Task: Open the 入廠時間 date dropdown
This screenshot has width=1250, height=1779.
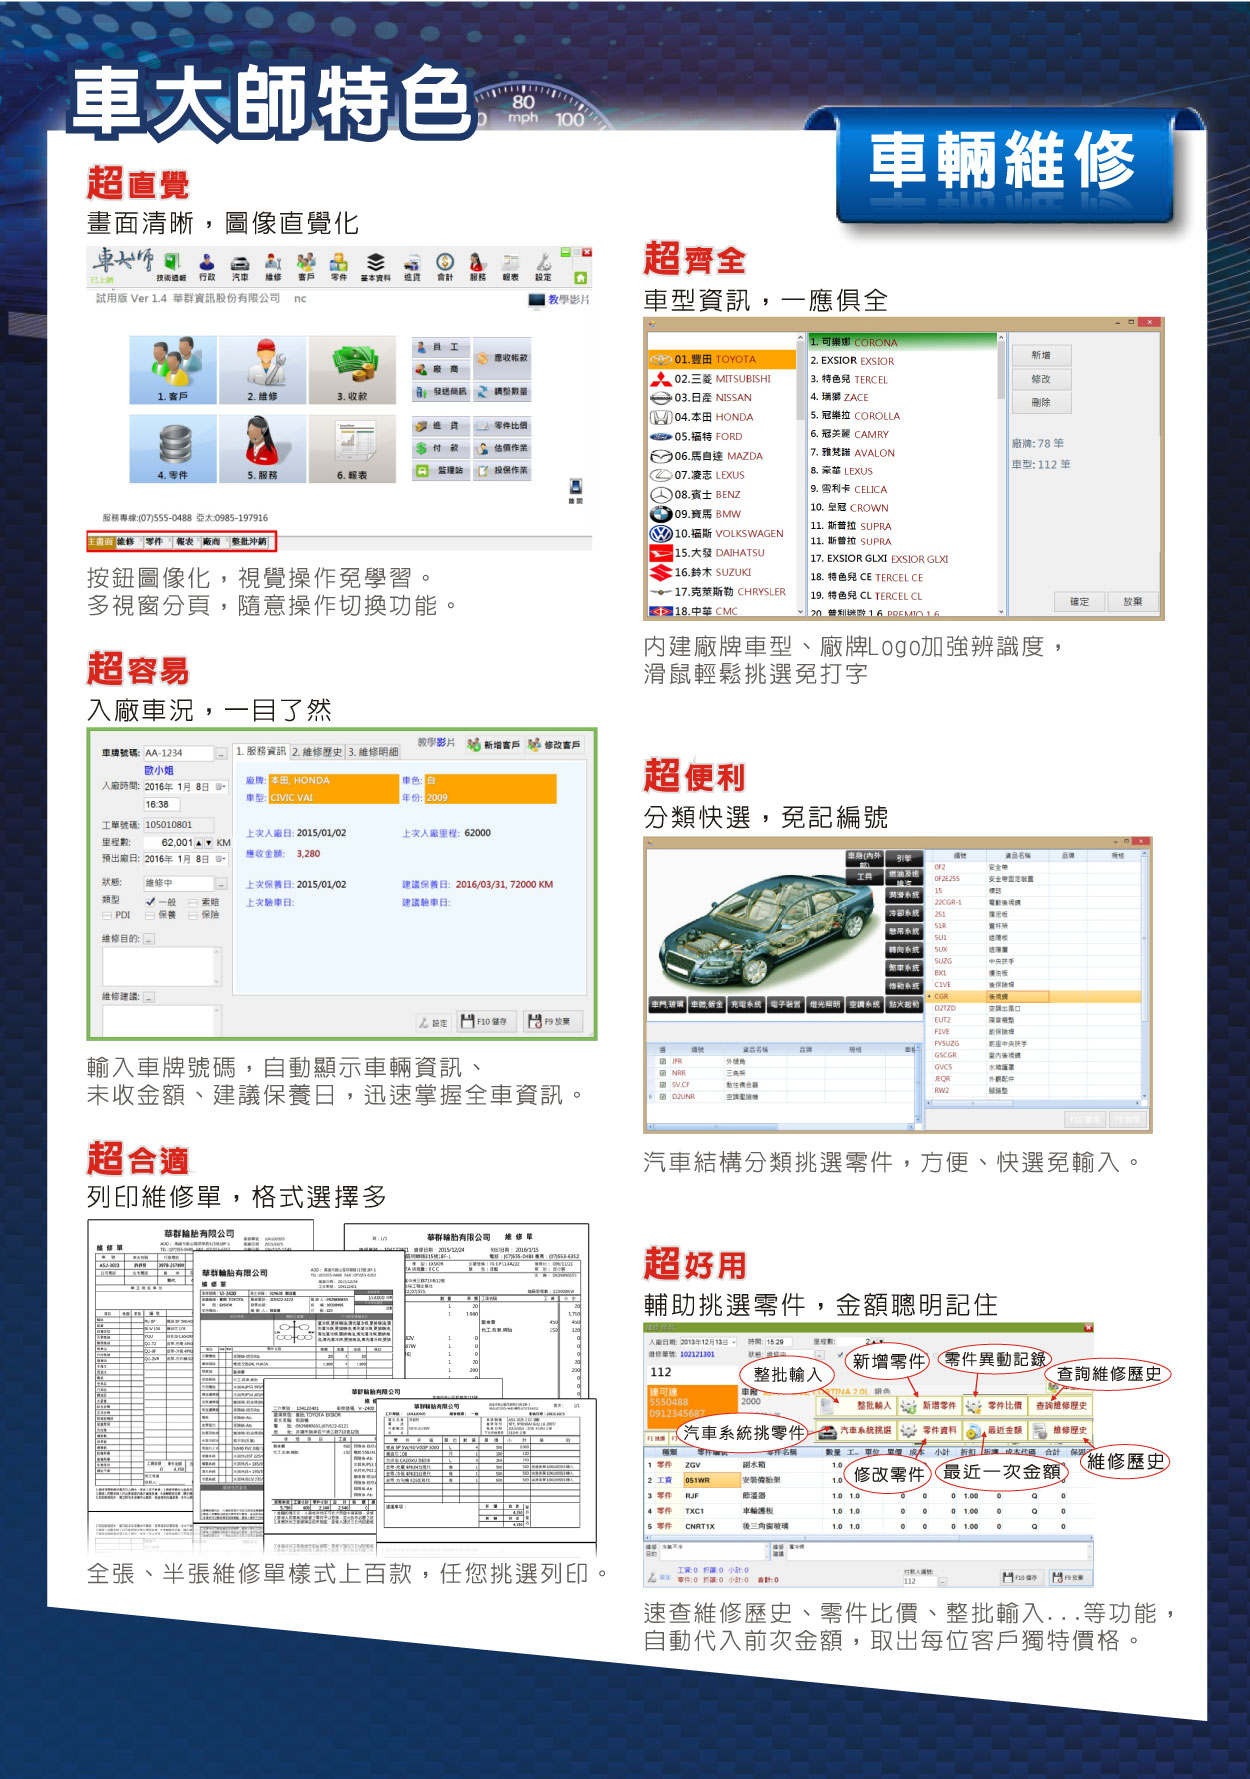Action: (220, 787)
